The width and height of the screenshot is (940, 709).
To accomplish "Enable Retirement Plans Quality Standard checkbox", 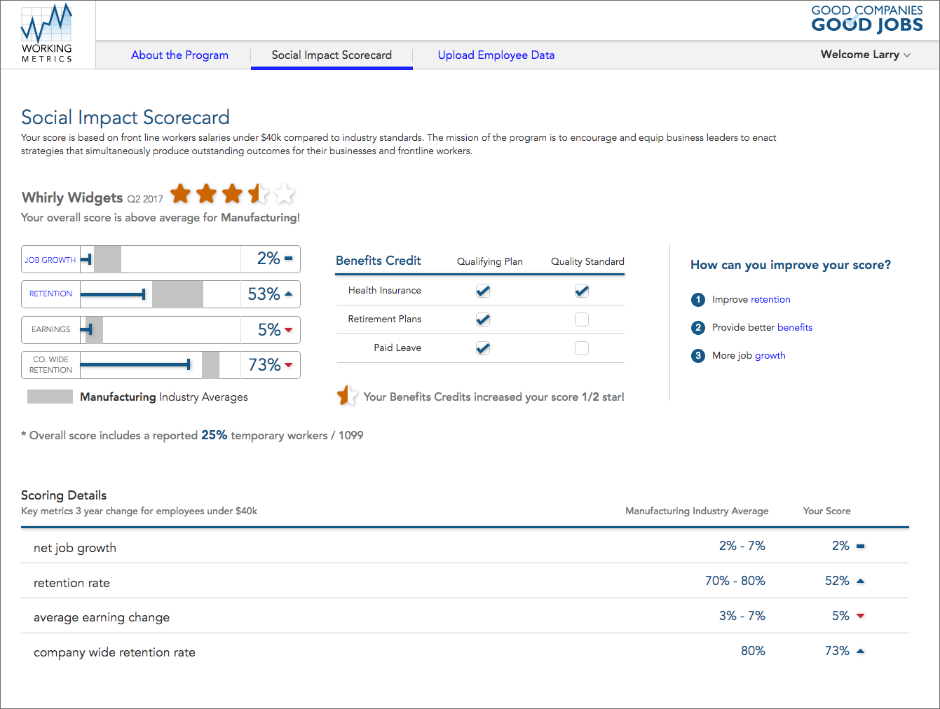I will (582, 320).
